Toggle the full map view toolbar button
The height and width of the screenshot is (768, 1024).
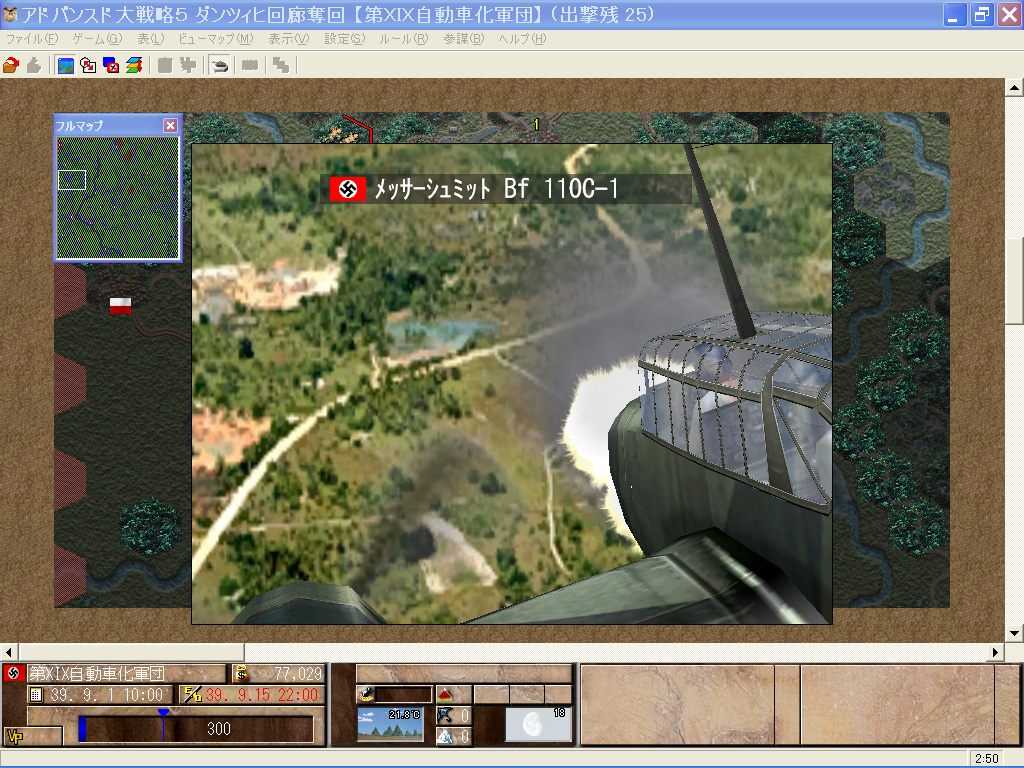65,66
